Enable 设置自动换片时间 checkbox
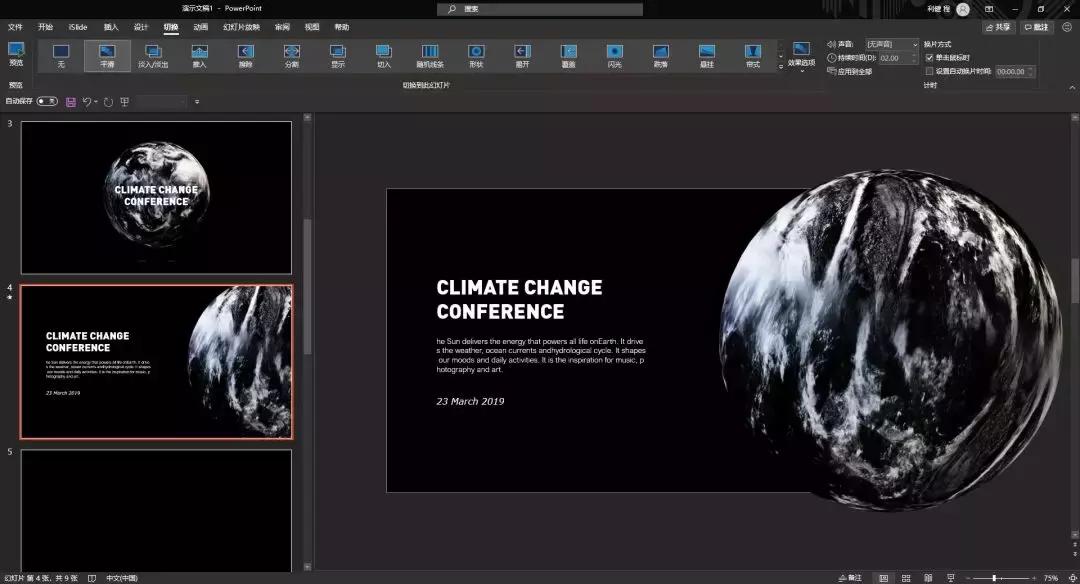1080x584 pixels. coord(929,71)
